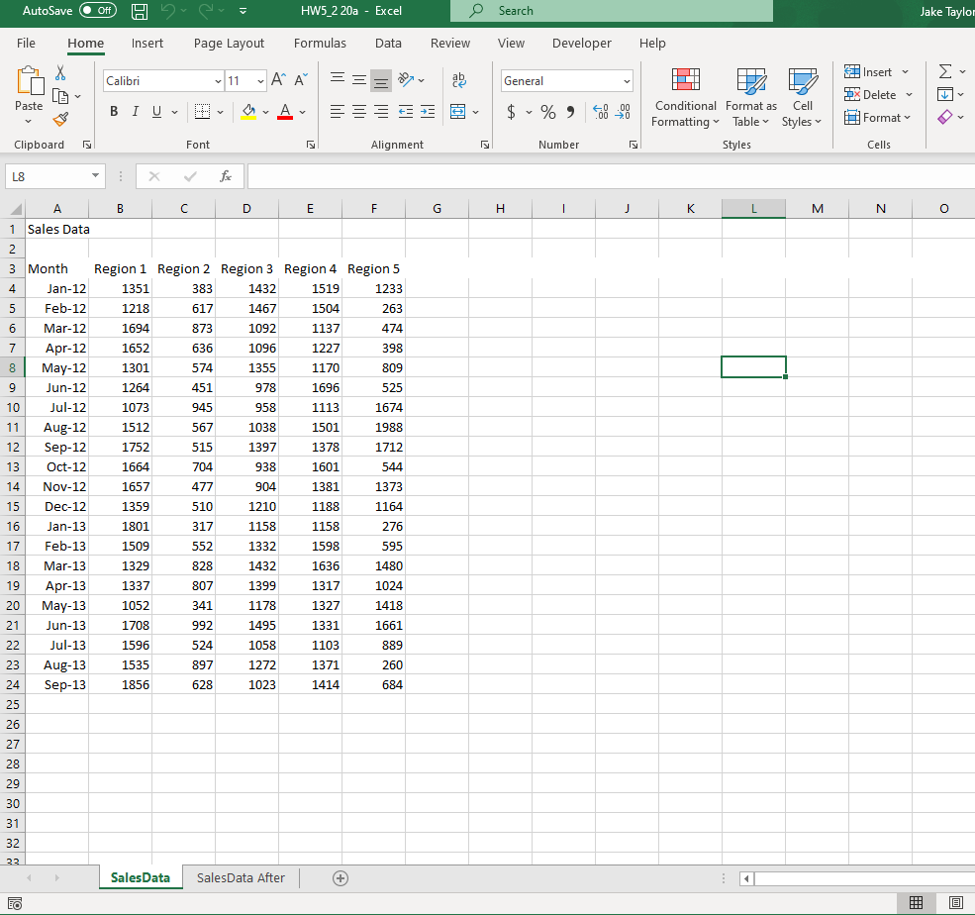The width and height of the screenshot is (975, 915).
Task: Apply Bold formatting
Action: [x=113, y=111]
